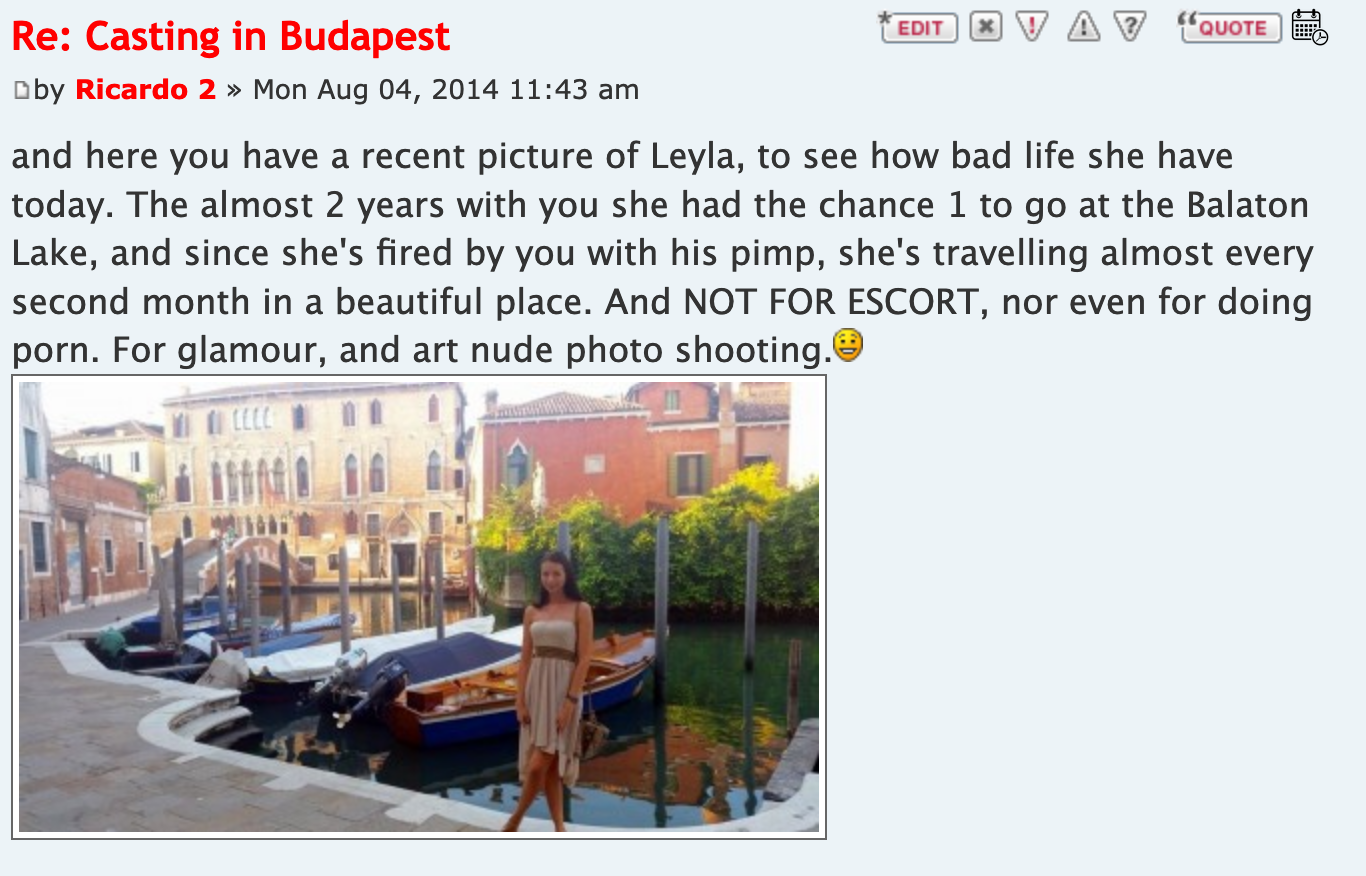Open author profile Ricardo 2
Image resolution: width=1366 pixels, height=876 pixels.
tap(145, 90)
